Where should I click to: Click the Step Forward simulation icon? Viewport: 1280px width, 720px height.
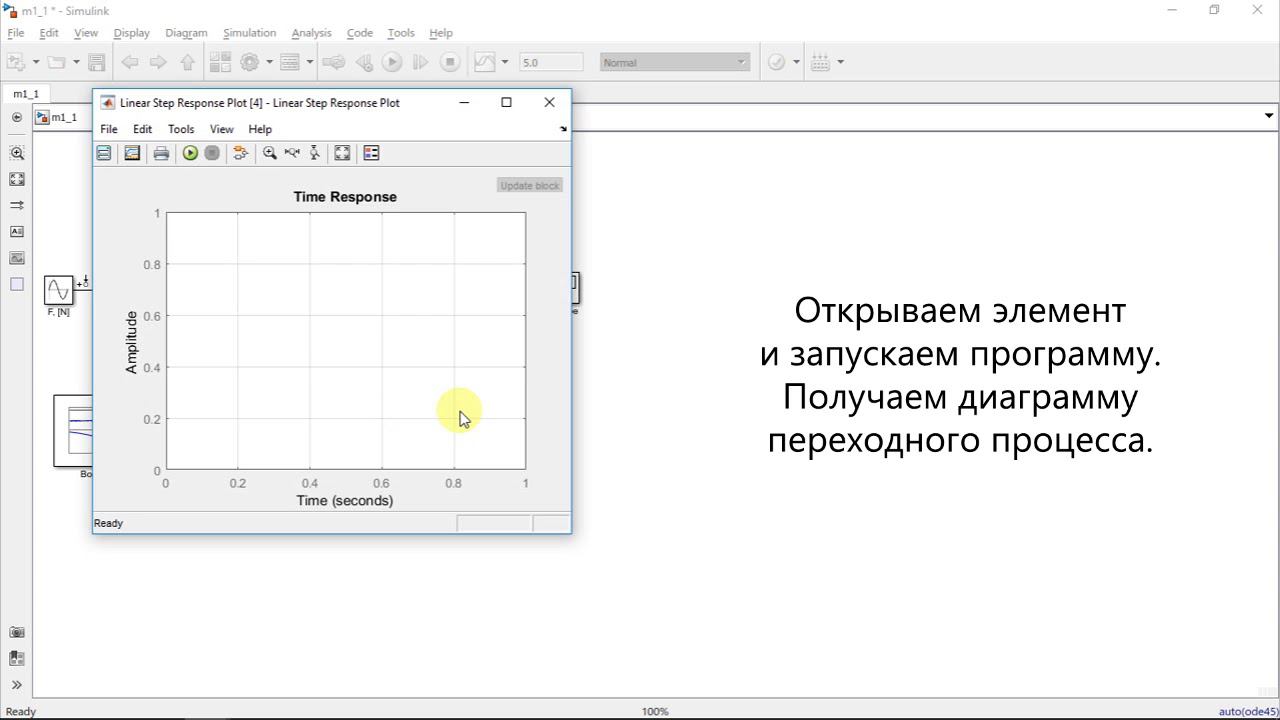pos(420,62)
